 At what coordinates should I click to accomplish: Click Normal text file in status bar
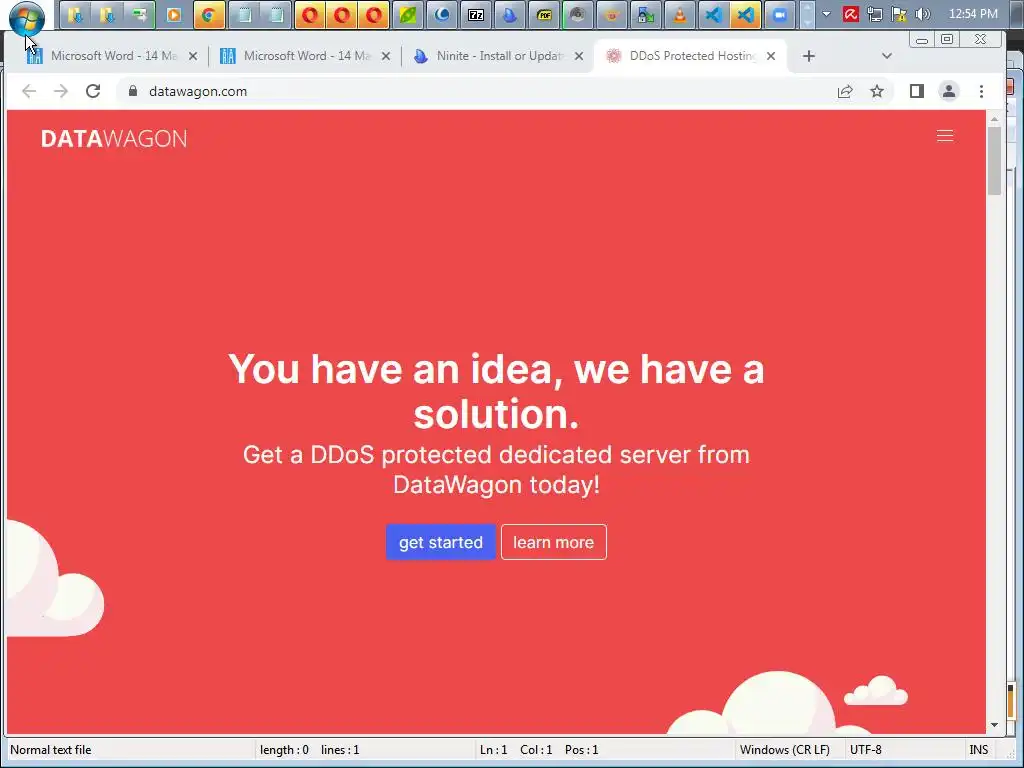[x=51, y=750]
